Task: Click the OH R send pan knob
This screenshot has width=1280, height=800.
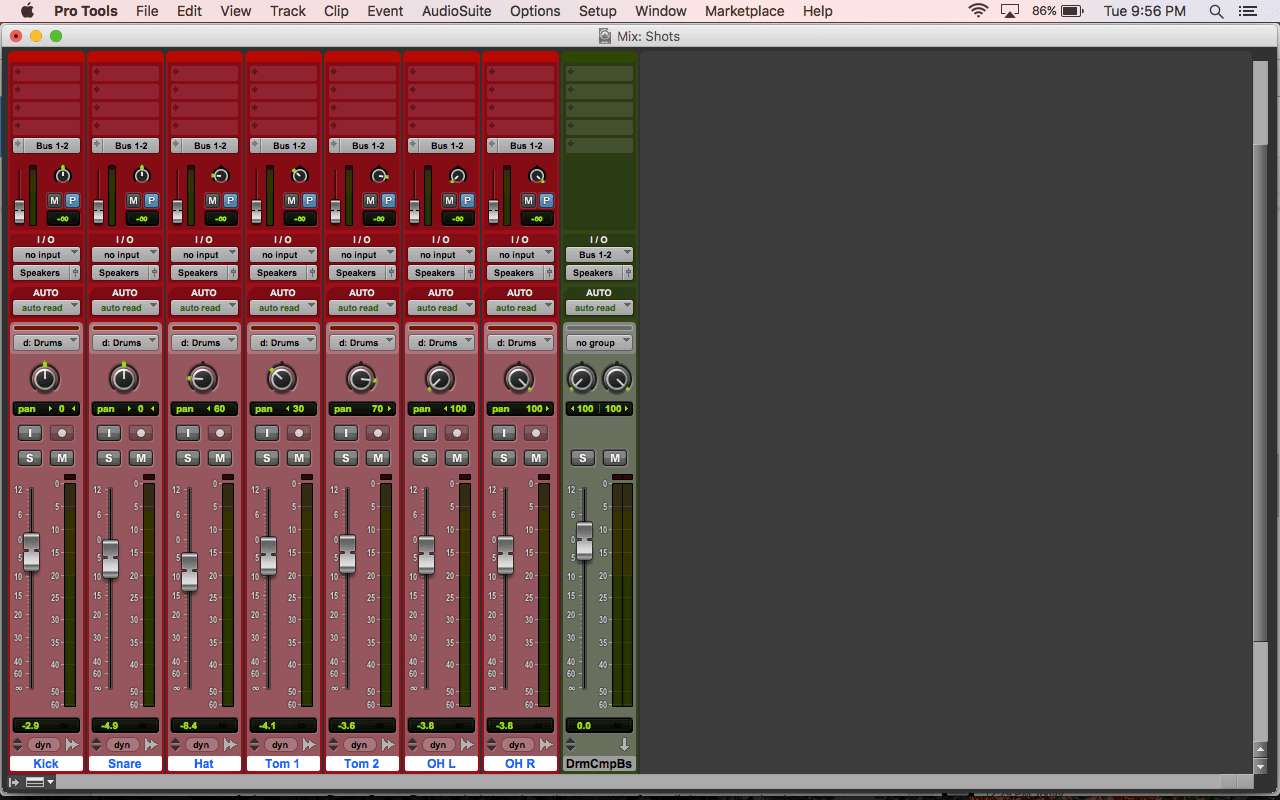Action: click(x=537, y=175)
